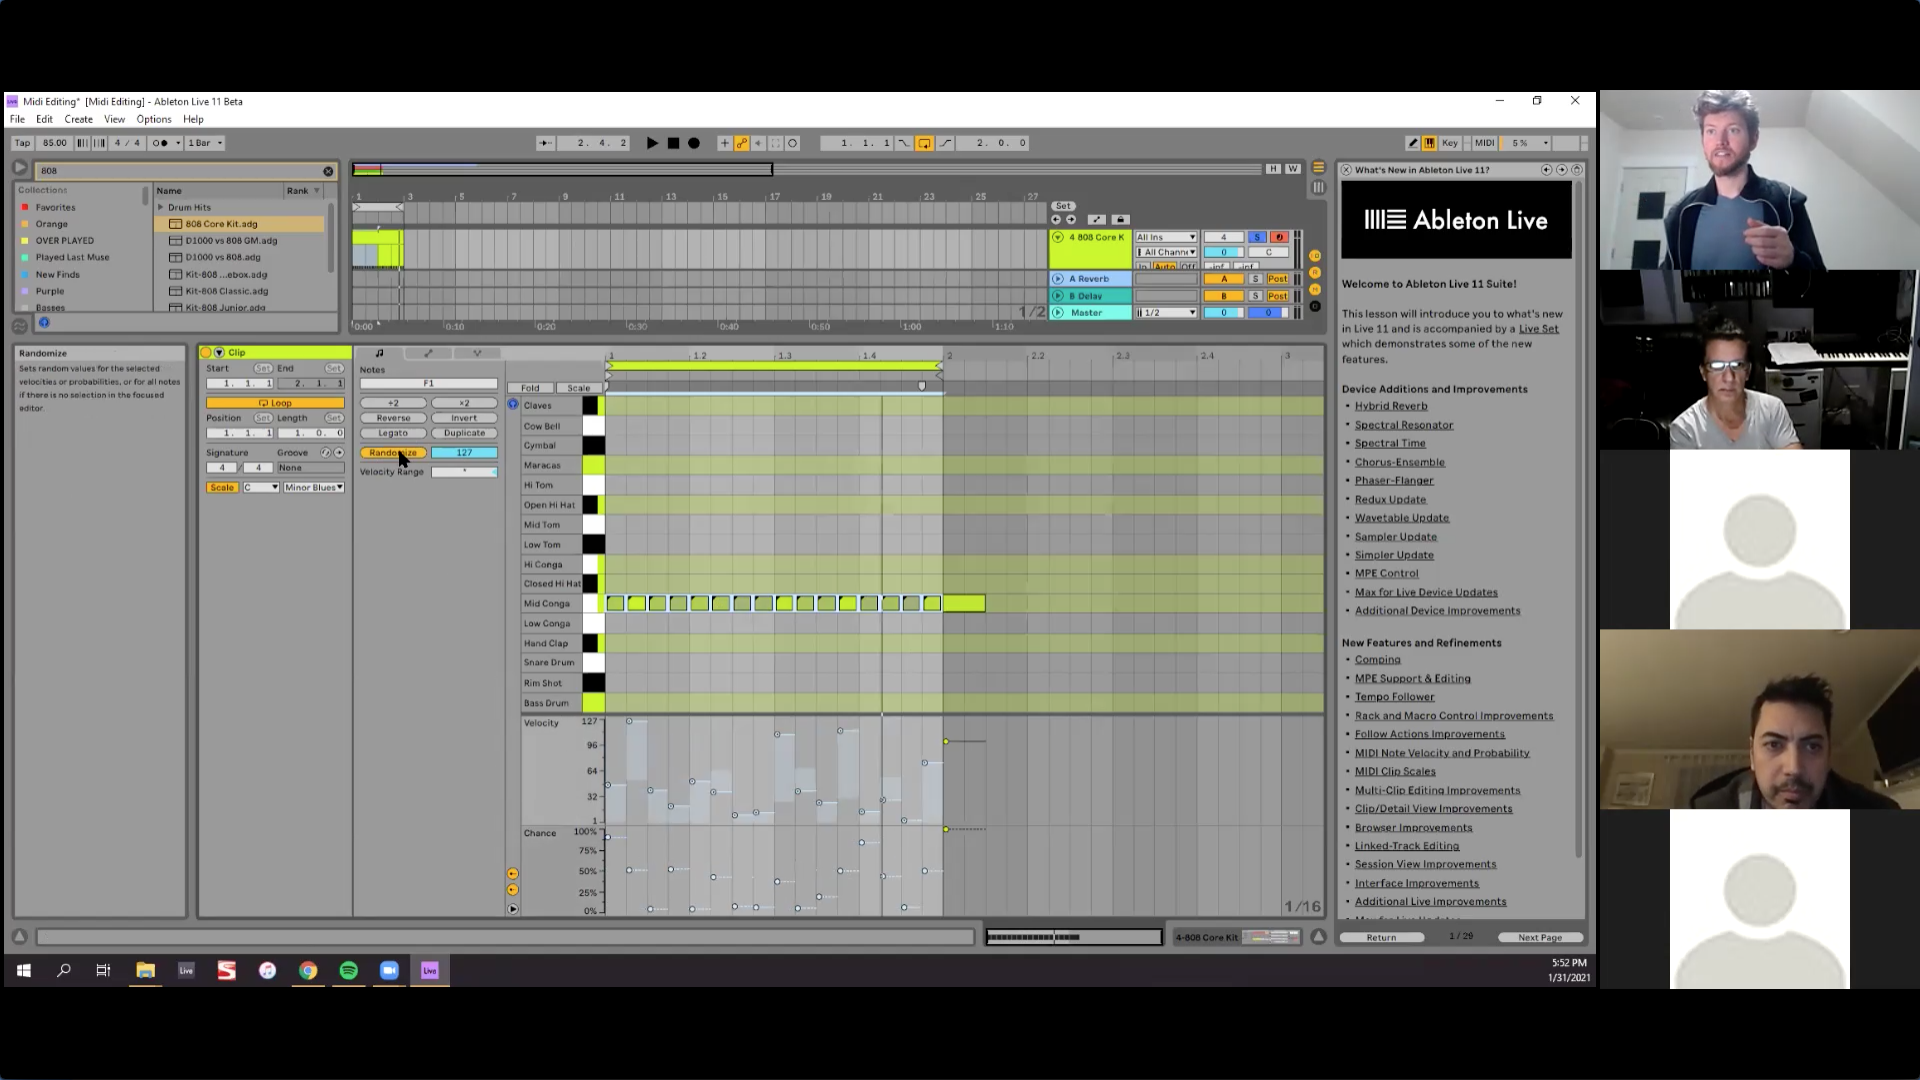1920x1080 pixels.
Task: Expand the Drum Hits folder
Action: coord(161,207)
